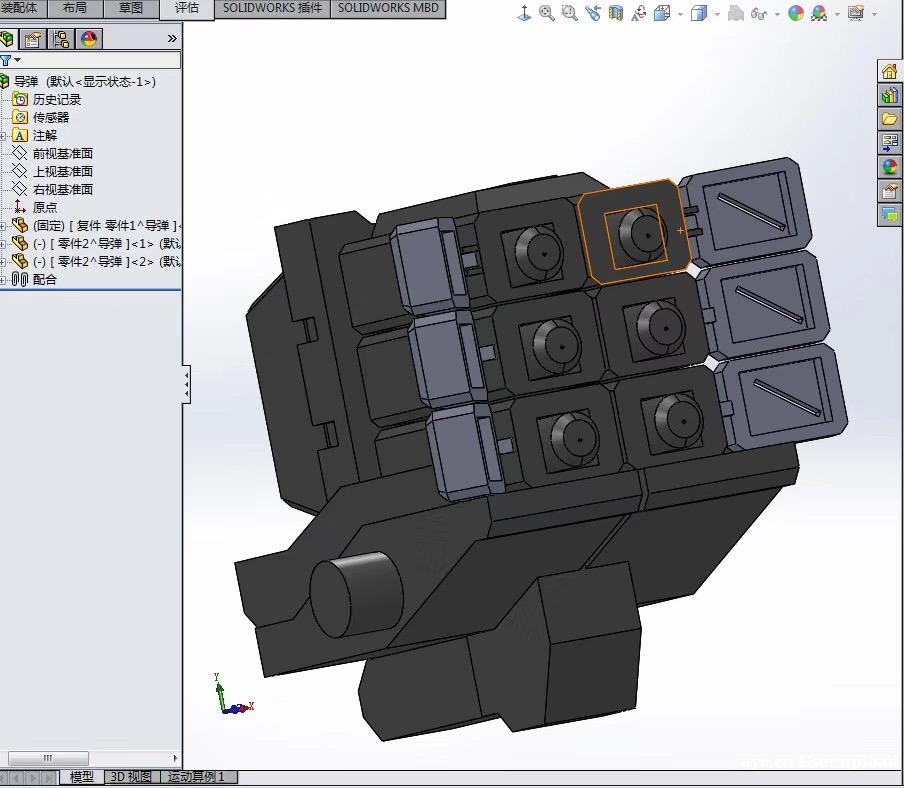904x788 pixels.
Task: Expand the 注解 annotations node
Action: pyautogui.click(x=4, y=136)
